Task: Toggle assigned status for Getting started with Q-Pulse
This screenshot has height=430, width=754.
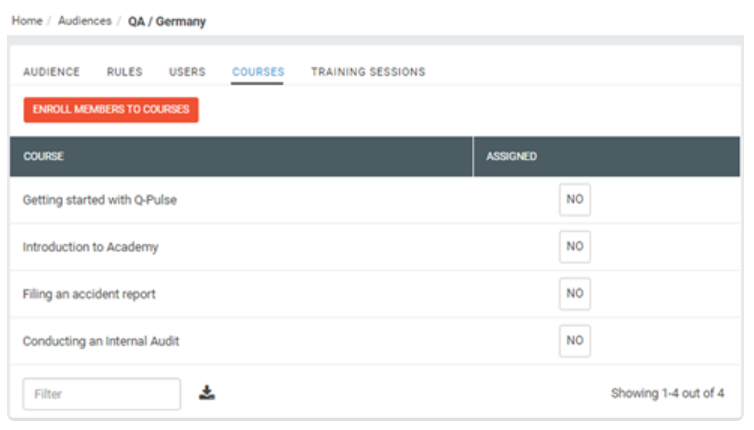Action: coord(575,199)
